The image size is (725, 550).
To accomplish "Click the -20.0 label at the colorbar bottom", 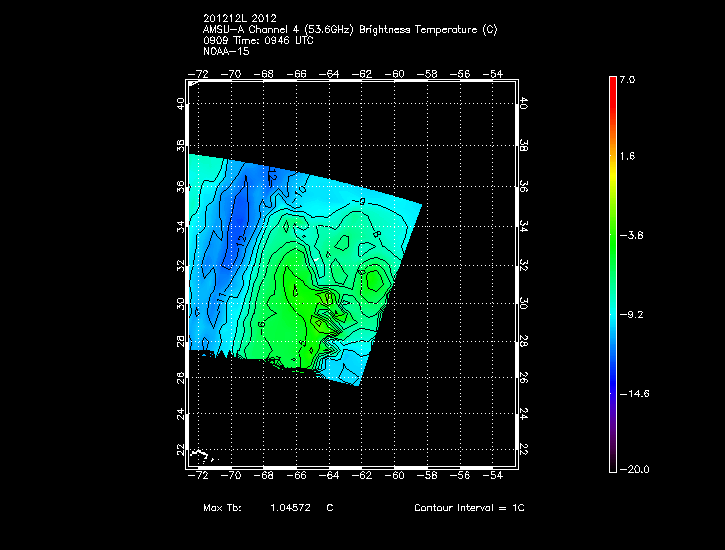I will 630,469.
